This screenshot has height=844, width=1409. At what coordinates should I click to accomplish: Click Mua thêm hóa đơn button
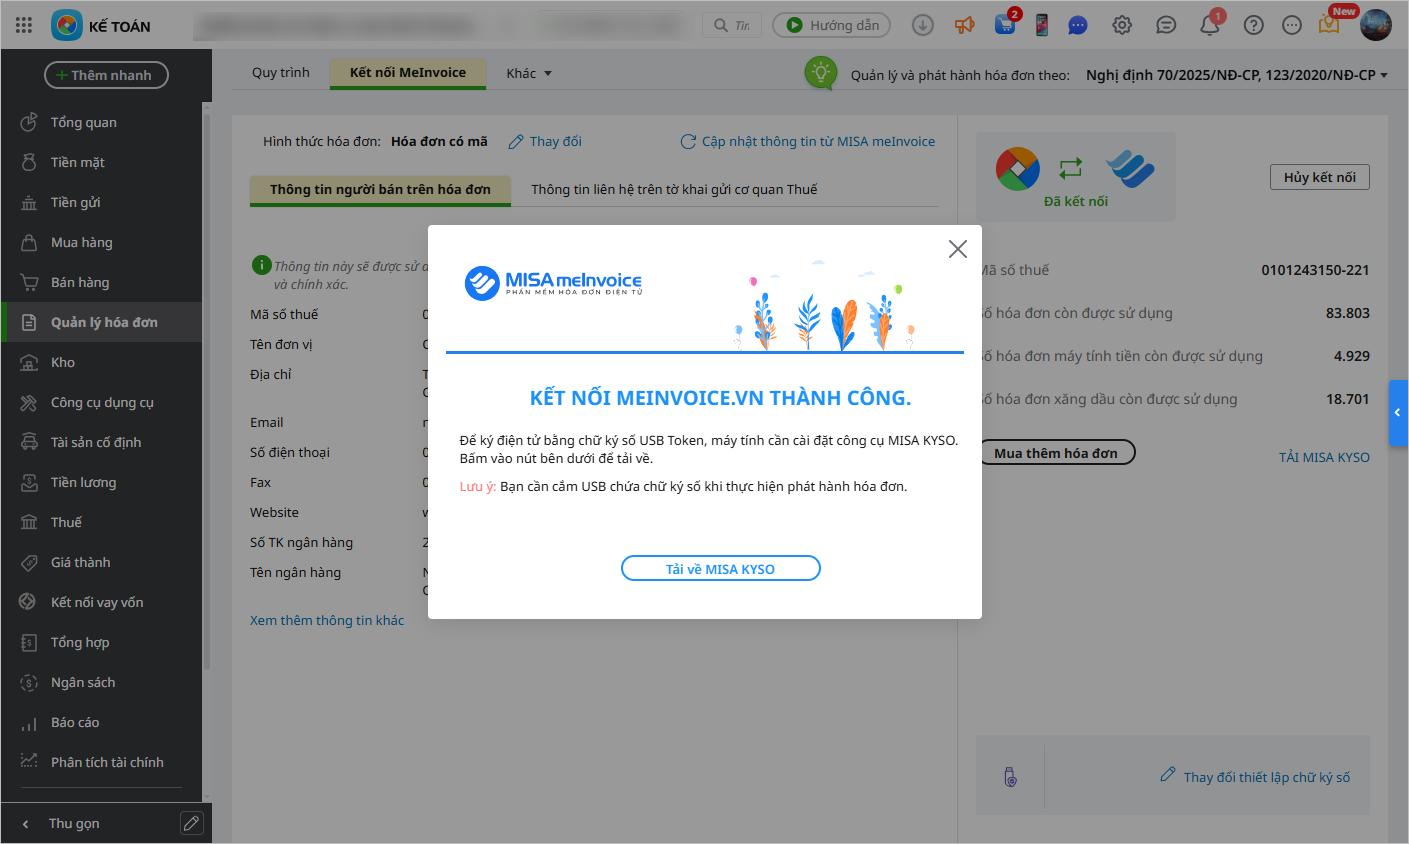1057,453
